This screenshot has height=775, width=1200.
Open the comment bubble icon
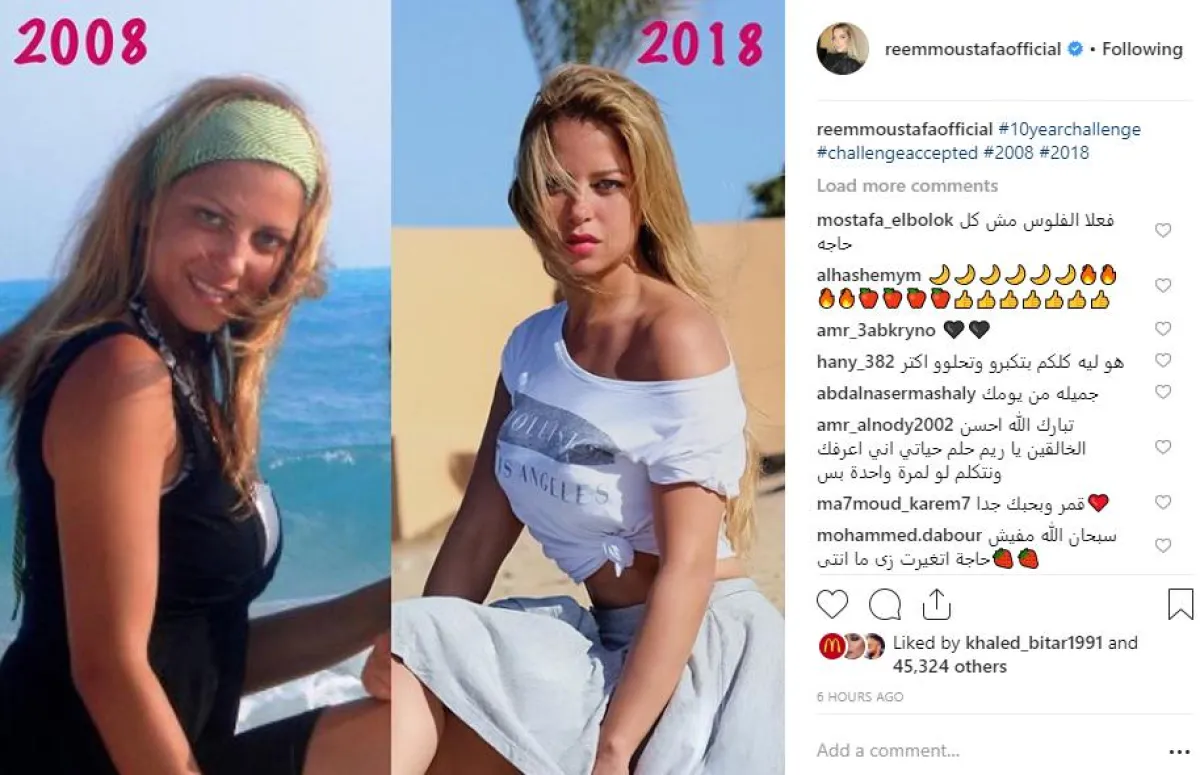(x=885, y=605)
